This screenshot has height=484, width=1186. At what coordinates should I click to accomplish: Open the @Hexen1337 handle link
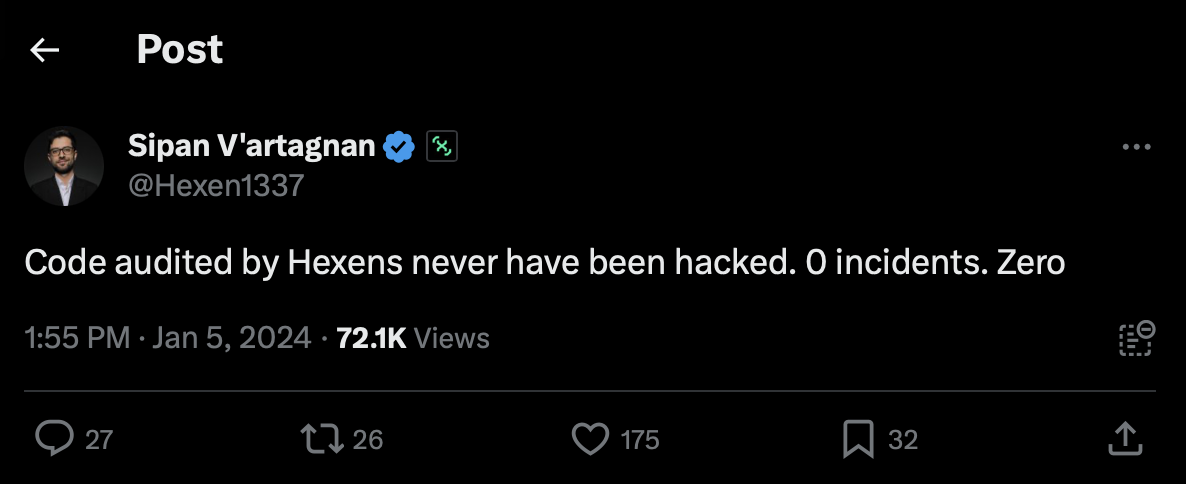216,185
